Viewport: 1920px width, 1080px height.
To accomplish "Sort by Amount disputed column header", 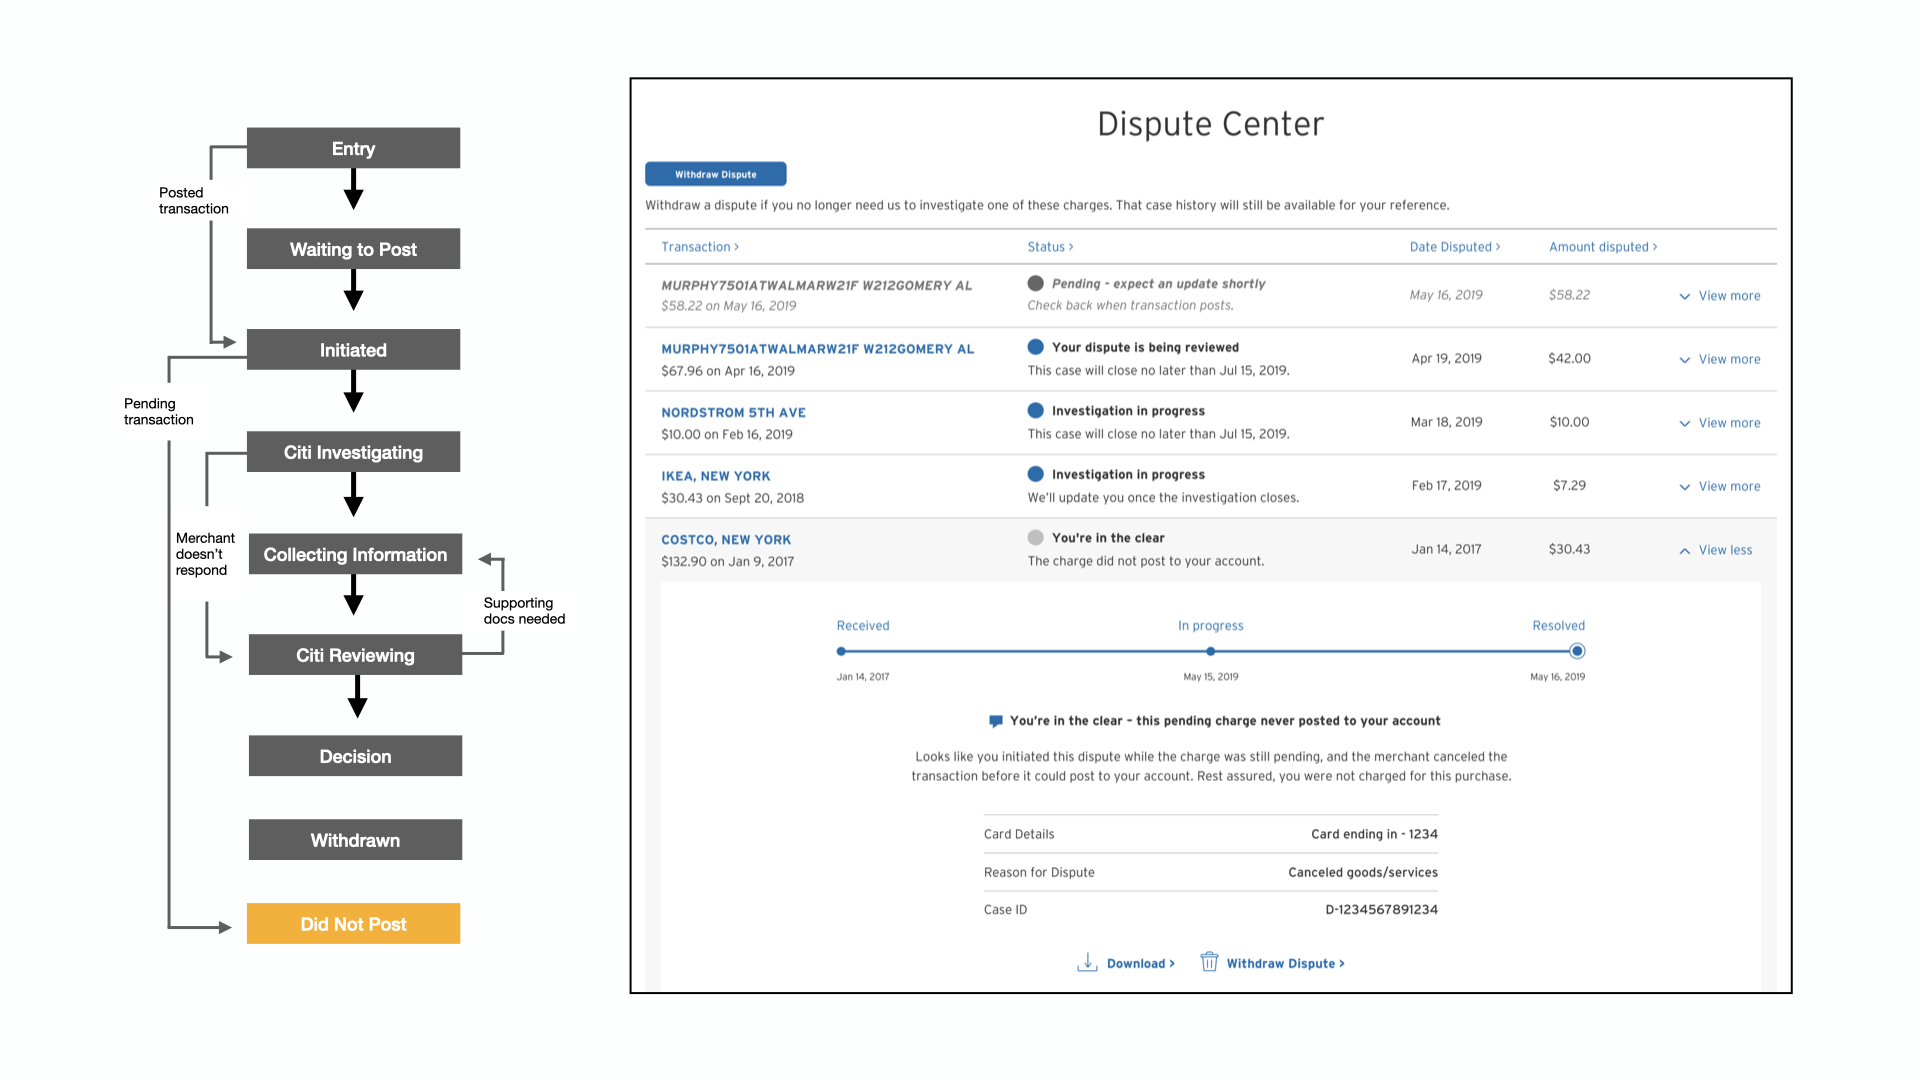I will 1602,247.
